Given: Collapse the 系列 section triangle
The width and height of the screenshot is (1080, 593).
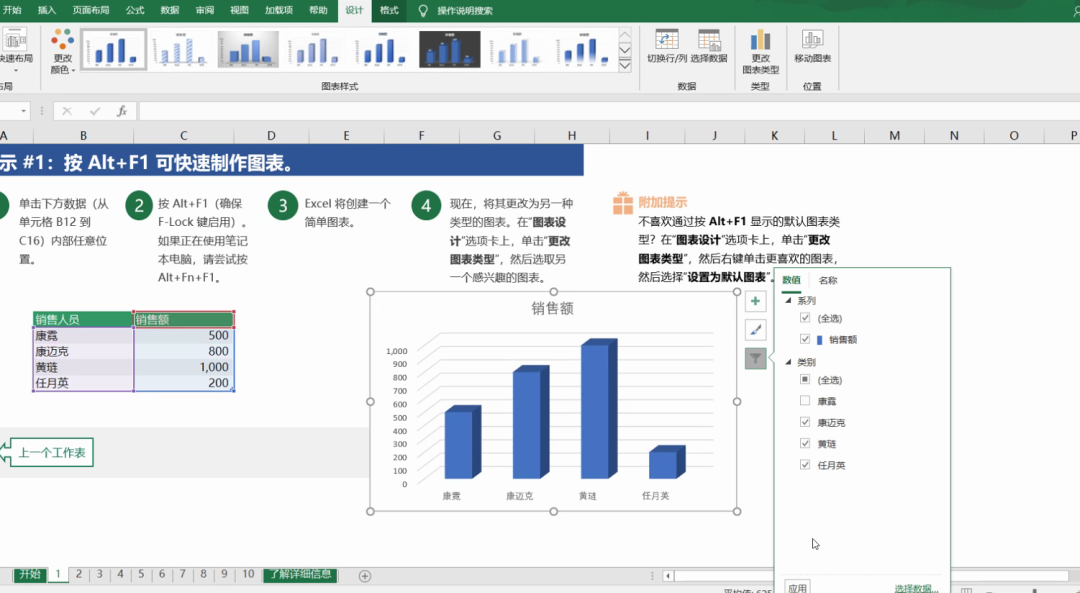Looking at the screenshot, I should (x=788, y=301).
